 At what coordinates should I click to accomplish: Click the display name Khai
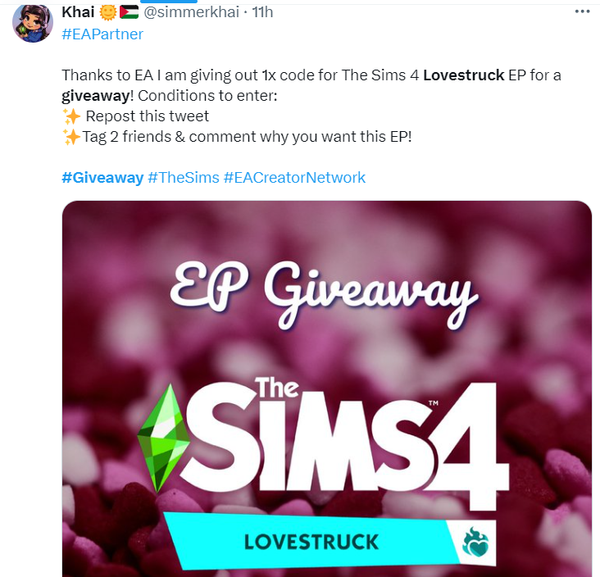[78, 12]
